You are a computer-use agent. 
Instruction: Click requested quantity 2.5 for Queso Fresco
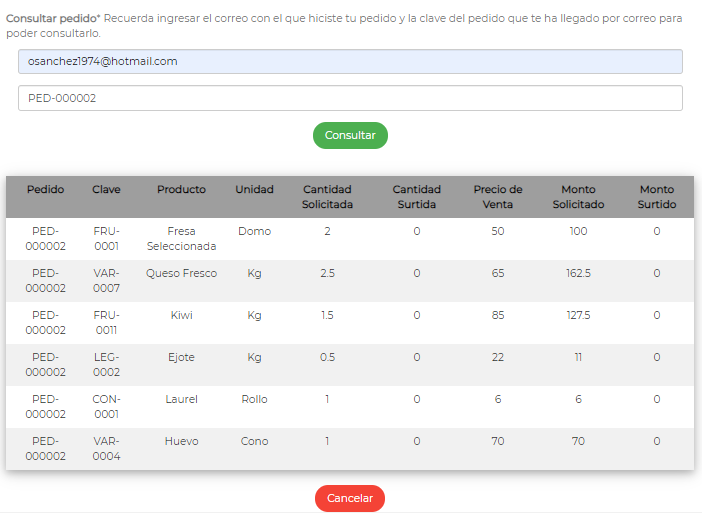coord(327,273)
